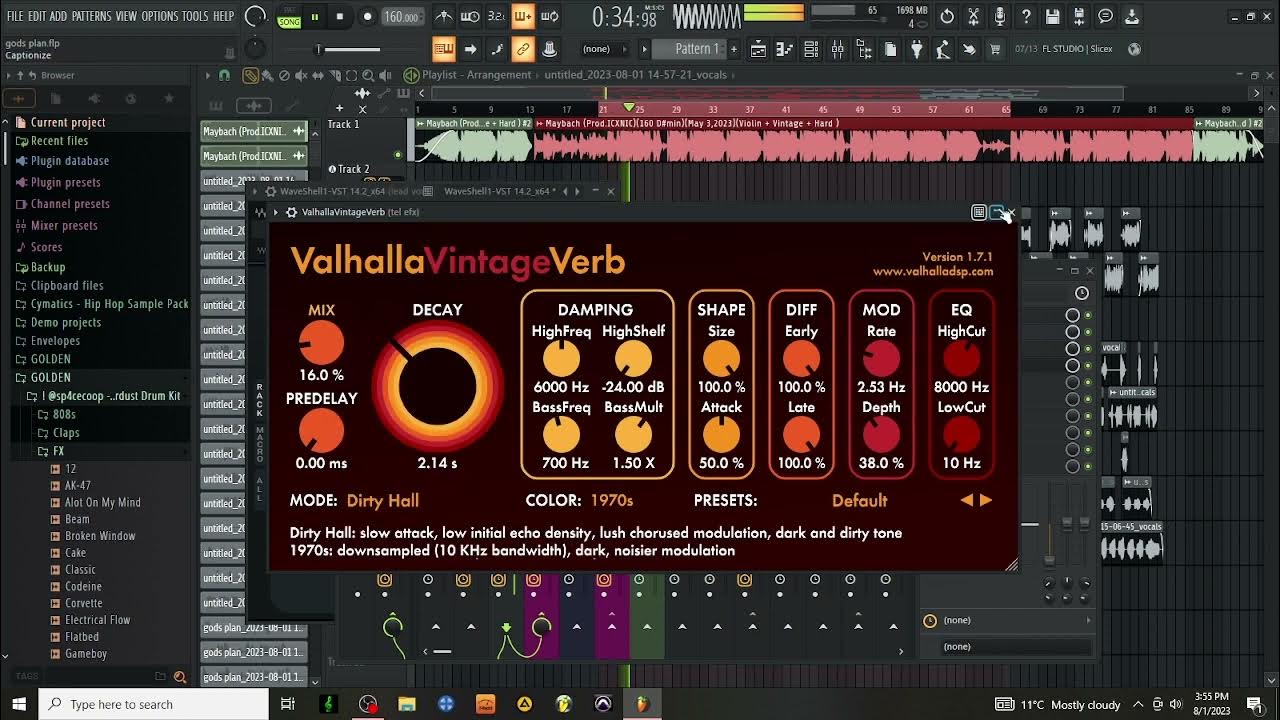This screenshot has height=720, width=1280.
Task: Open the FILE menu
Action: (x=14, y=16)
